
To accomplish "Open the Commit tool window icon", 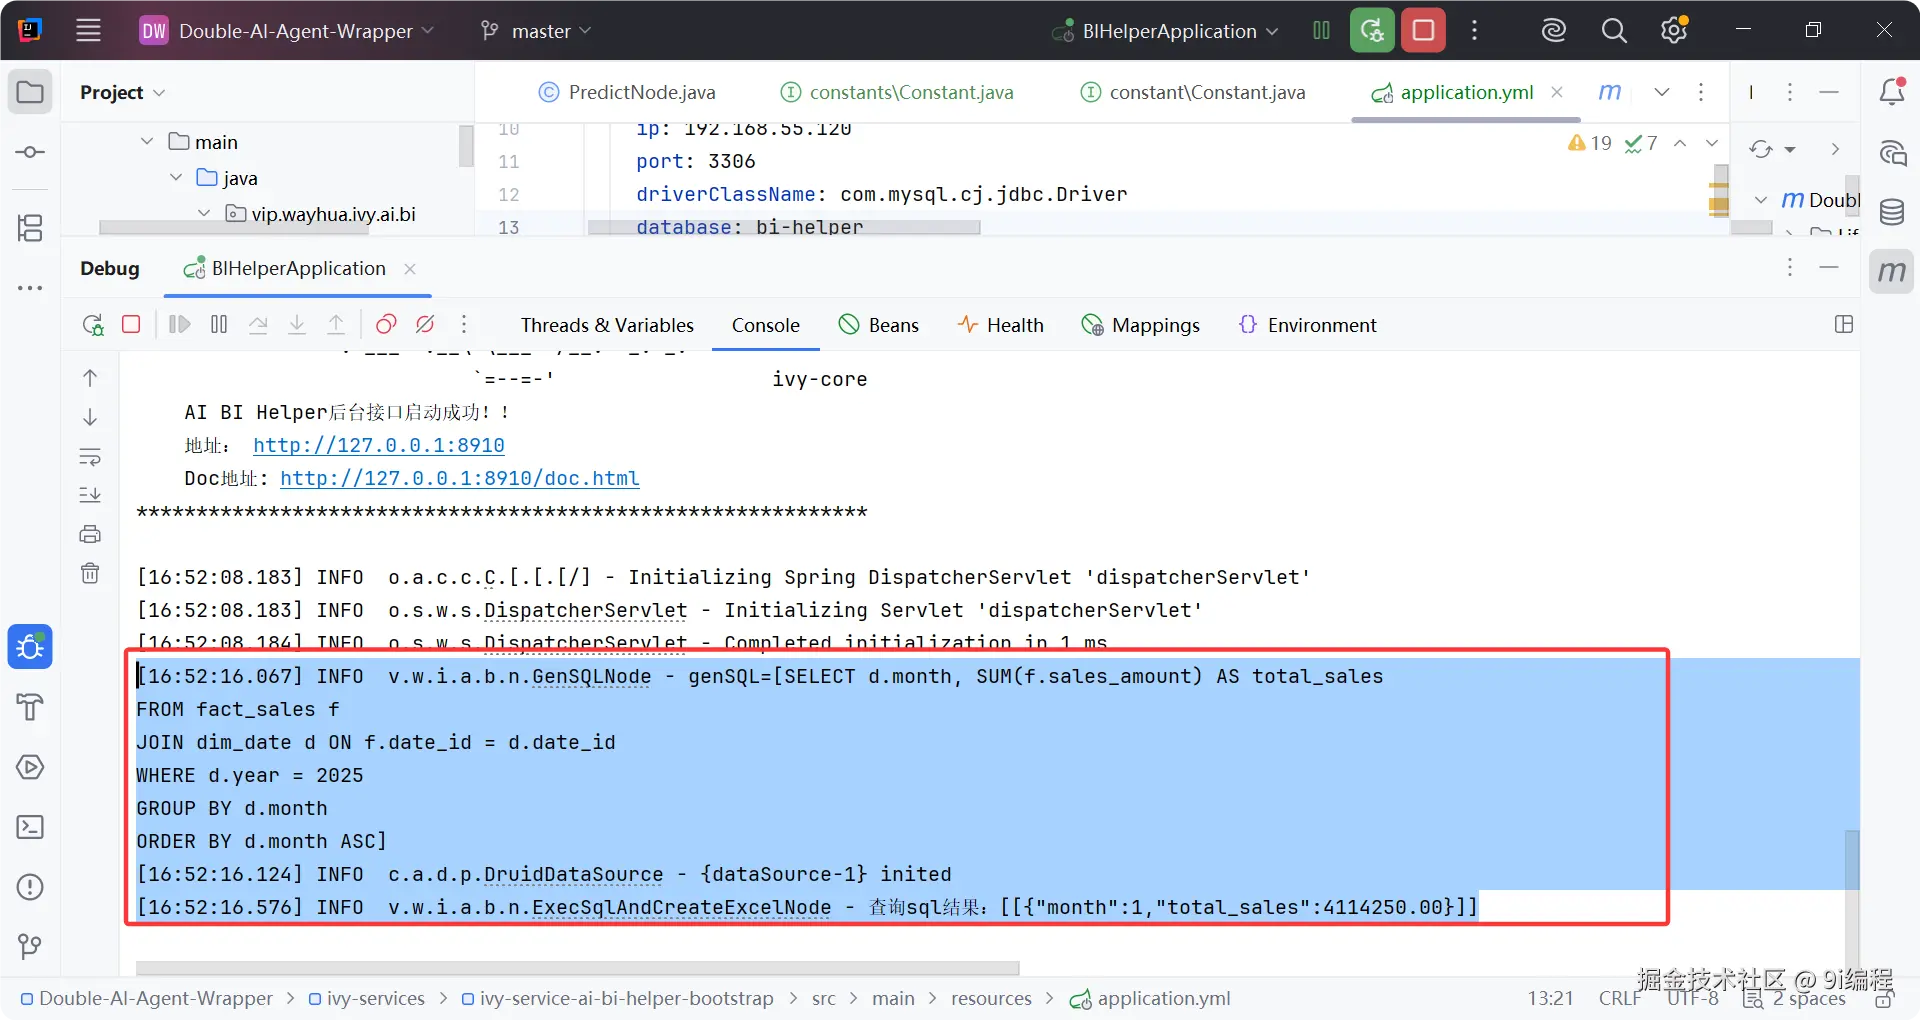I will click(30, 152).
